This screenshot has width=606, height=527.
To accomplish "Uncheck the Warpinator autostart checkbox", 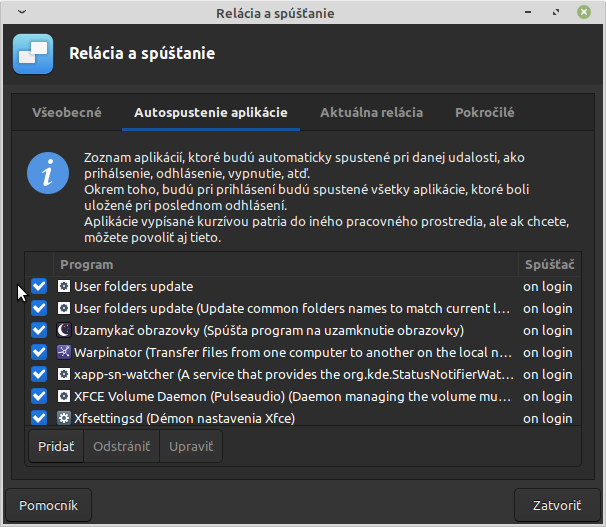I will [39, 352].
